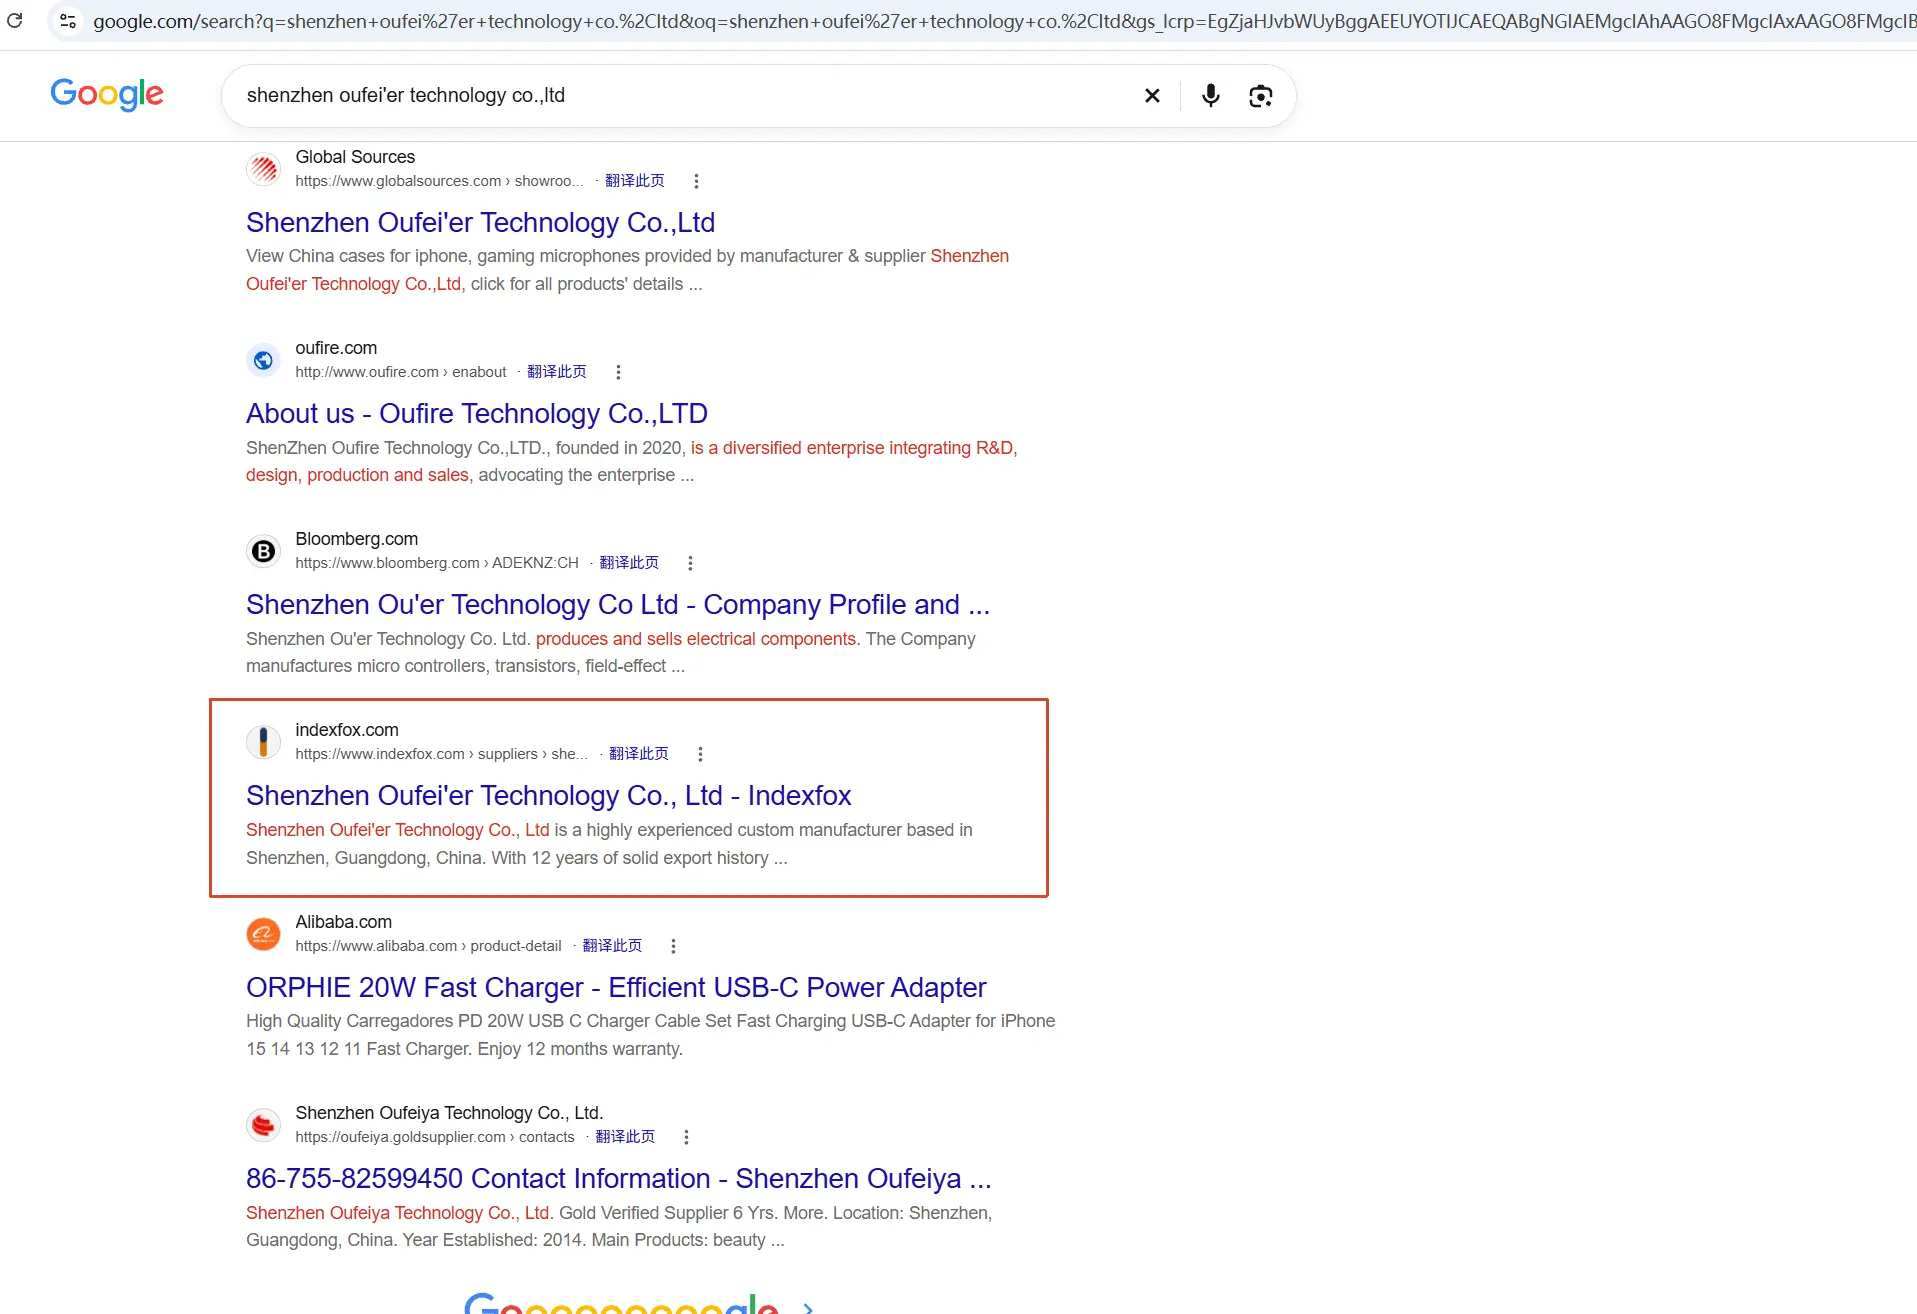The width and height of the screenshot is (1917, 1314).
Task: Click the indexfox.com suppliers URL breadcrumb
Action: (x=441, y=754)
